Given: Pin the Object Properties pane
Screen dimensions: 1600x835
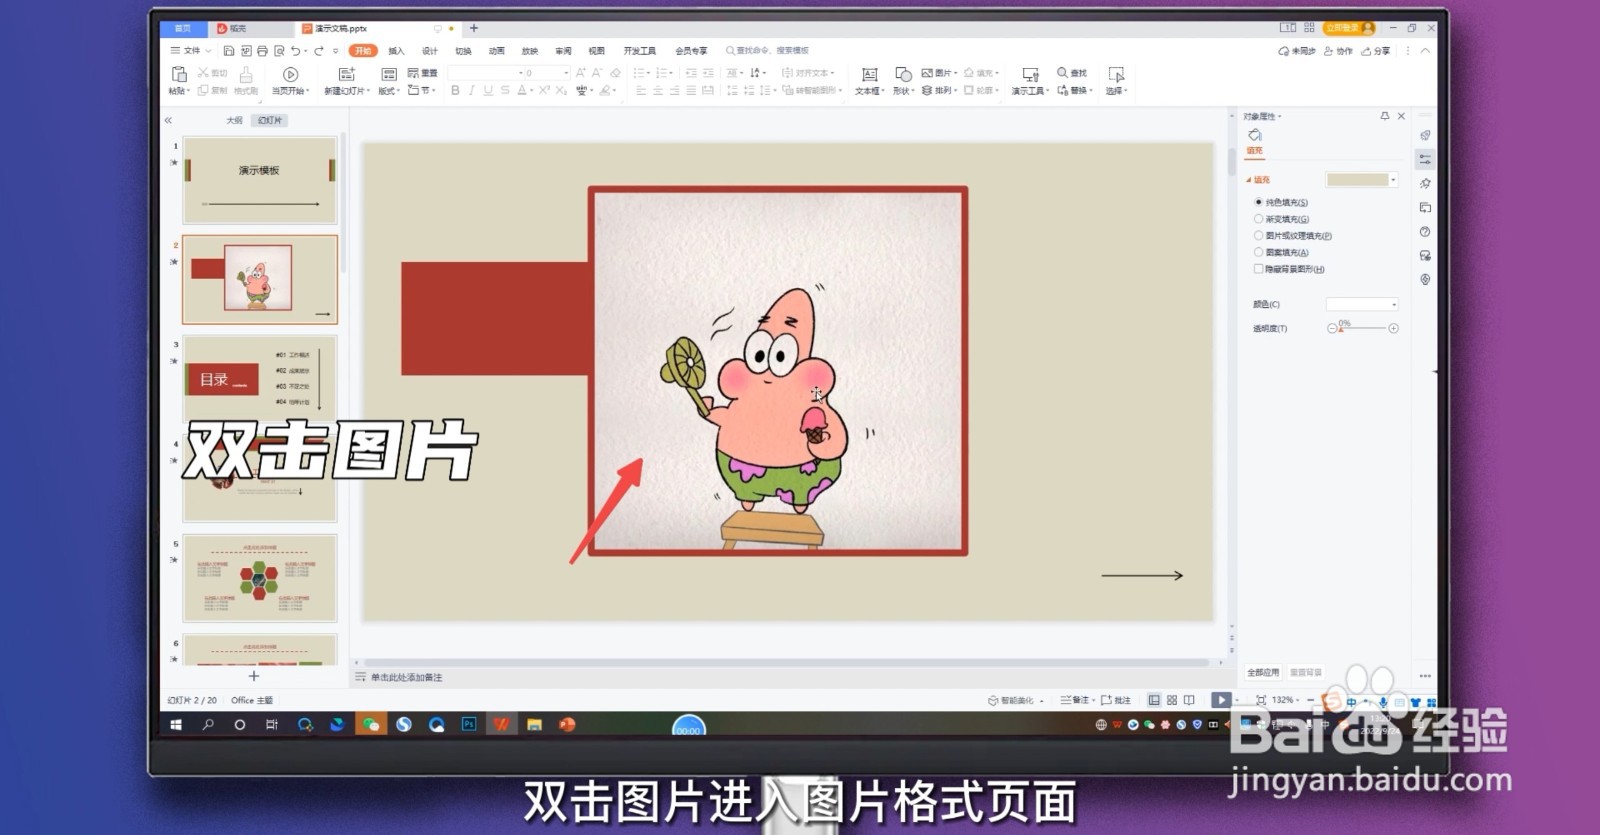Looking at the screenshot, I should [1385, 116].
